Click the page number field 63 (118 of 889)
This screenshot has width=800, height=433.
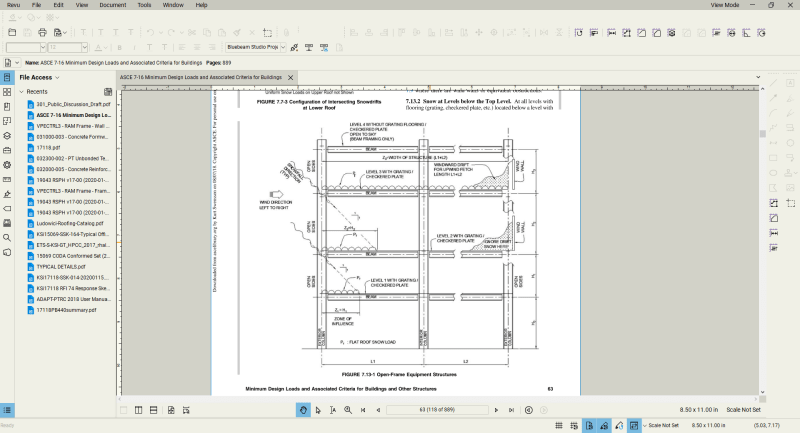coord(437,410)
